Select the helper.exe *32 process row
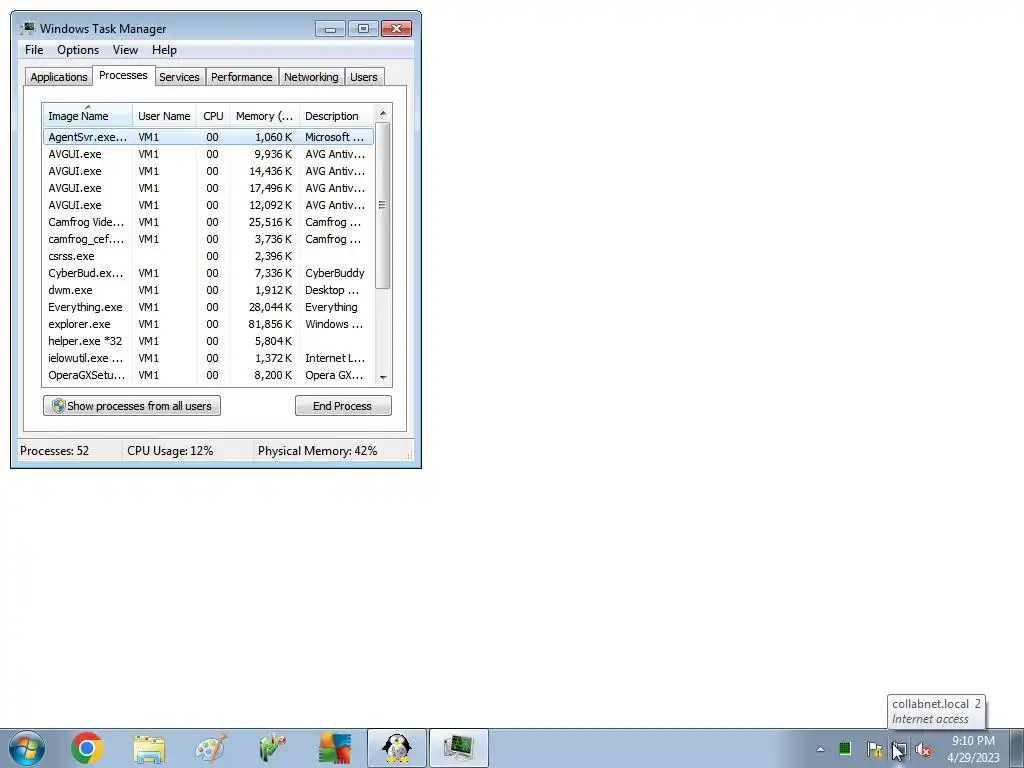Image resolution: width=1024 pixels, height=768 pixels. 208,341
